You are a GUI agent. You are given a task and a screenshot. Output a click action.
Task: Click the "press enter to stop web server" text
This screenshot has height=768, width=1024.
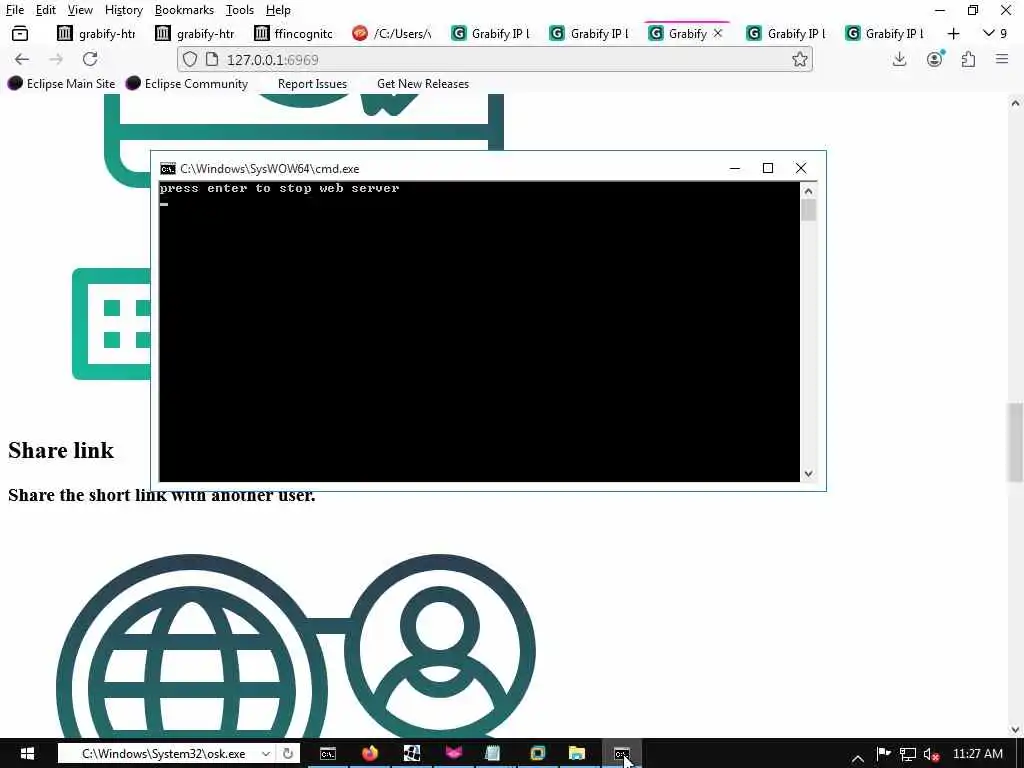click(279, 188)
